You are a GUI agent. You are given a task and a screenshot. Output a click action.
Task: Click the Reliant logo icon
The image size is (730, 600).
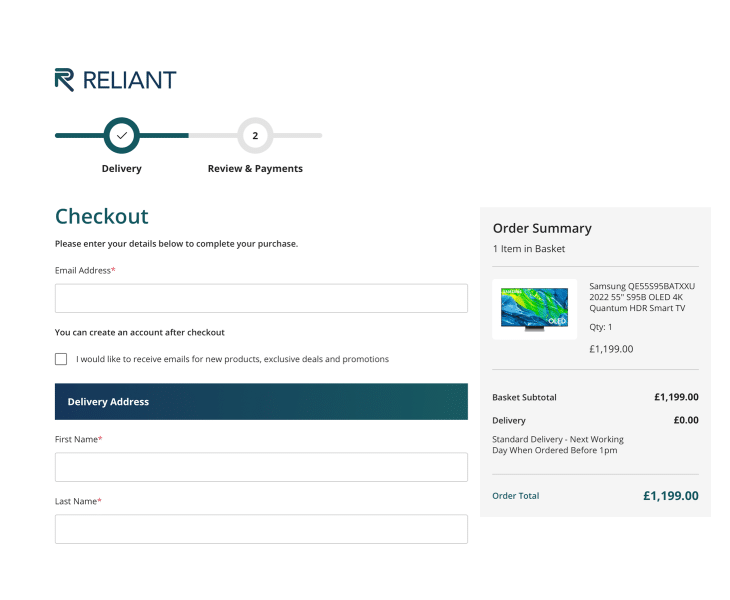tap(64, 80)
